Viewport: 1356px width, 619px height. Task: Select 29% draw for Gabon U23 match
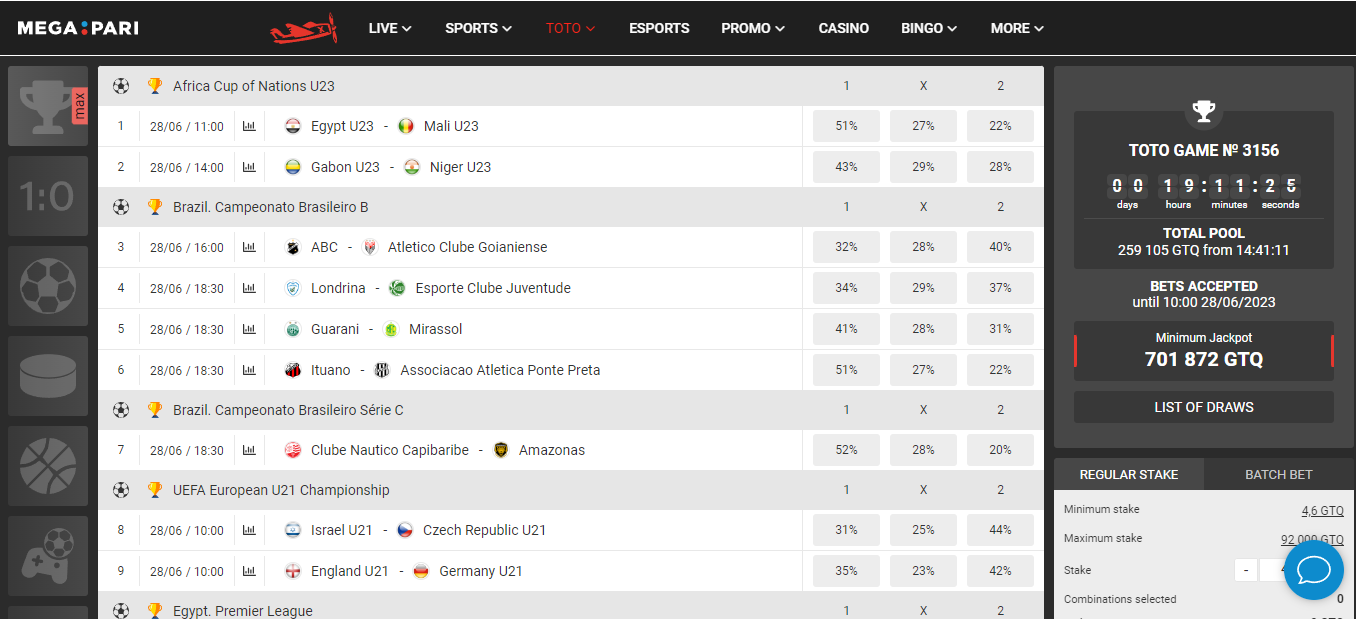923,167
